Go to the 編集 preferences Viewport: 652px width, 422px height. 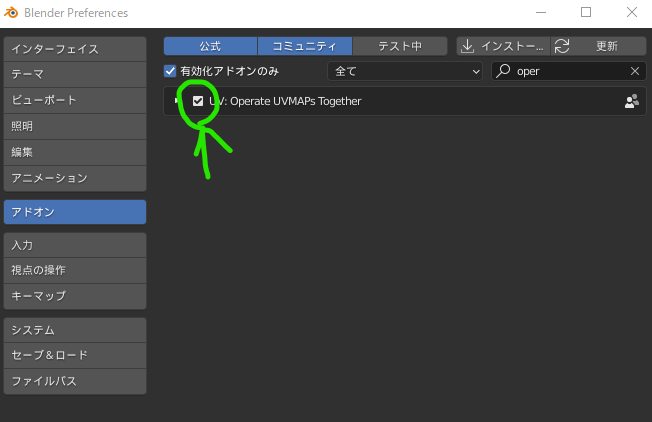(75, 152)
